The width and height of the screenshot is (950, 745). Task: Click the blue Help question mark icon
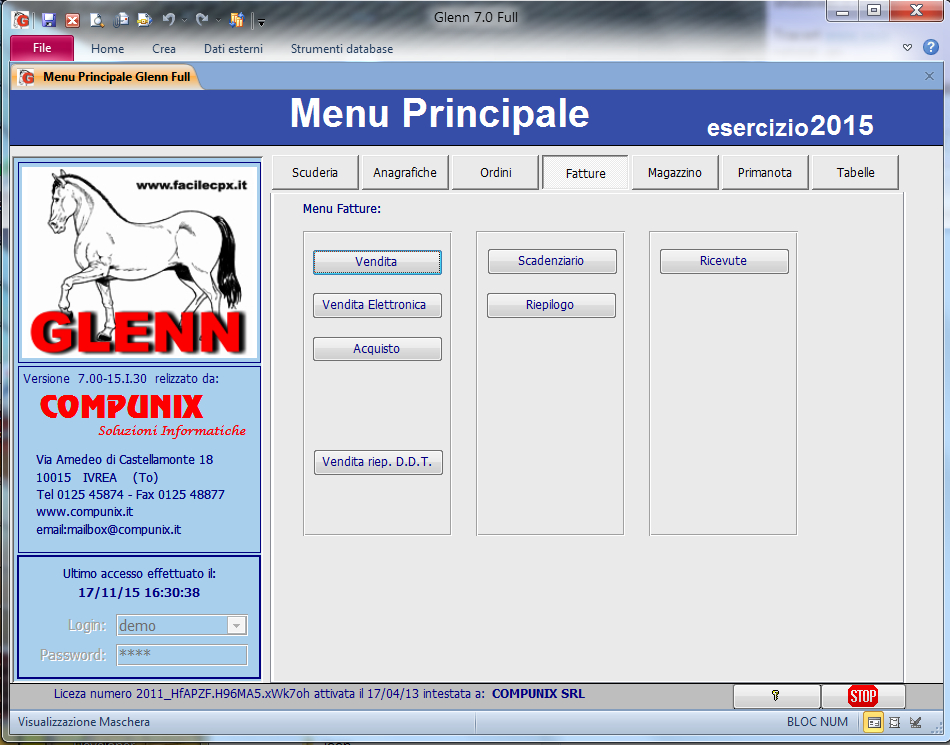(x=931, y=47)
